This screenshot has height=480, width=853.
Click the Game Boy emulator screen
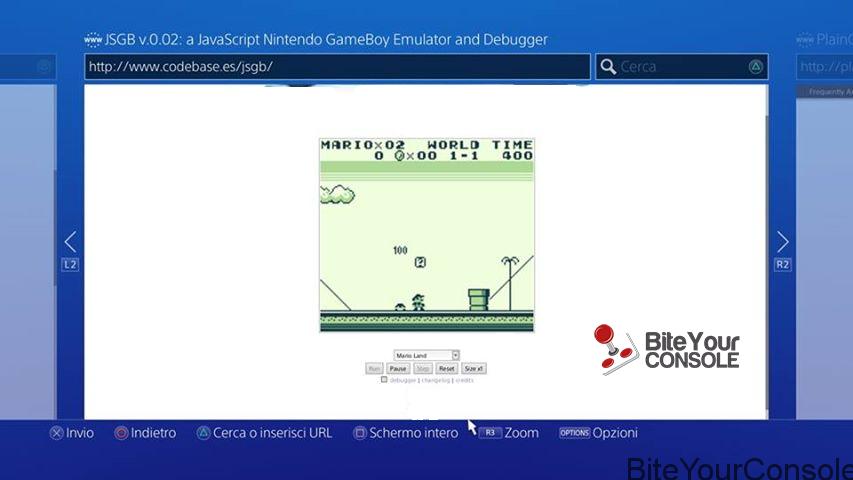(x=427, y=235)
